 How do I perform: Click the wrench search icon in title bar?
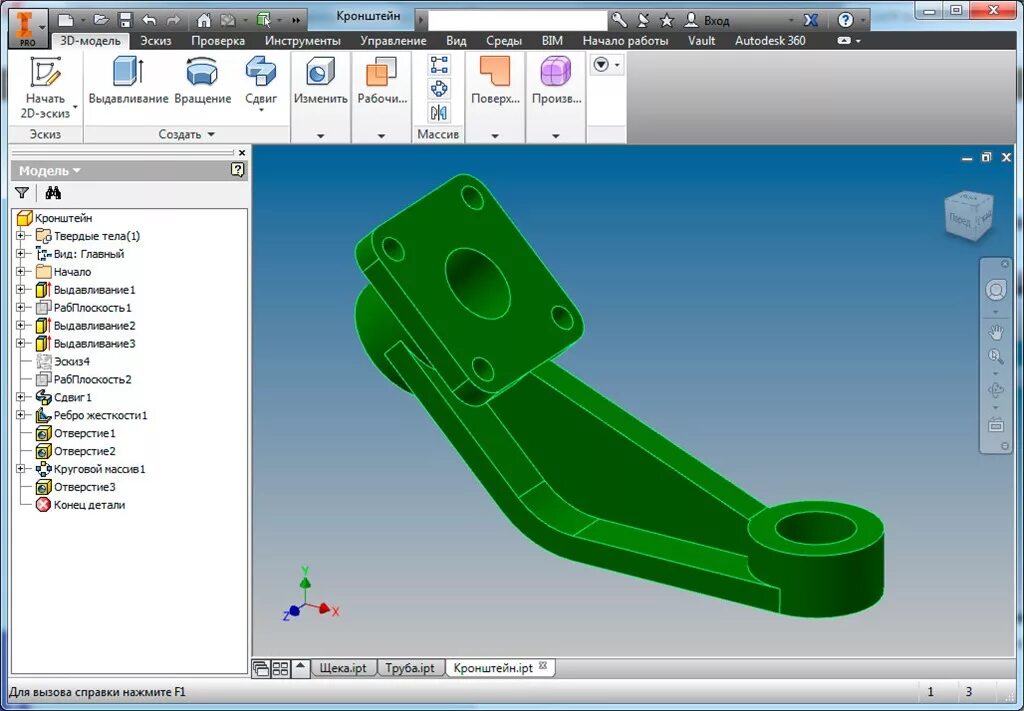[x=619, y=20]
